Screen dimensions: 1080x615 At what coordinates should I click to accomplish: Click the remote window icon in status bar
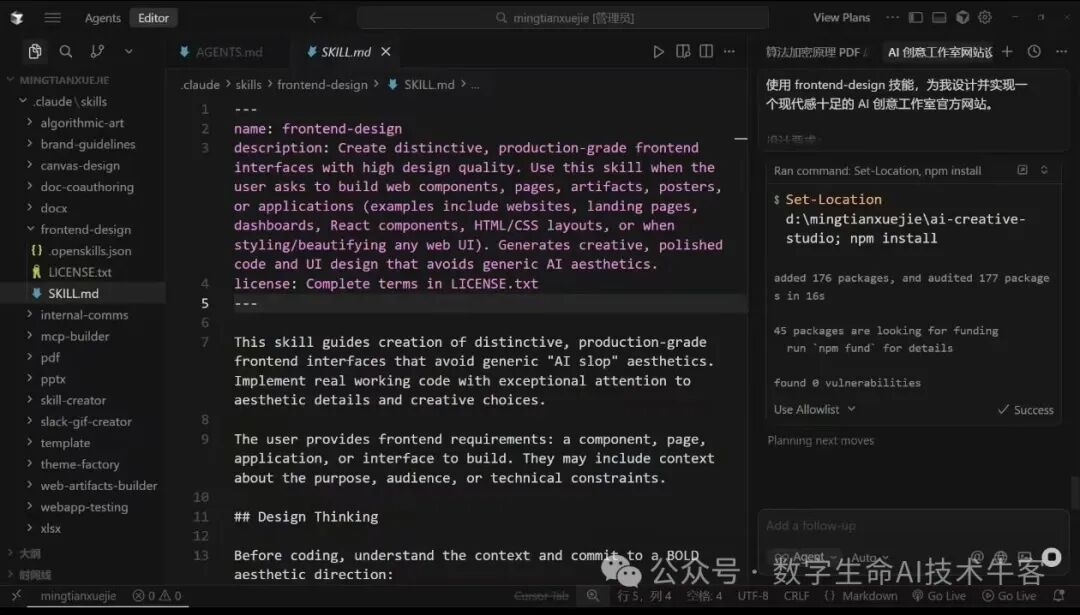17,596
